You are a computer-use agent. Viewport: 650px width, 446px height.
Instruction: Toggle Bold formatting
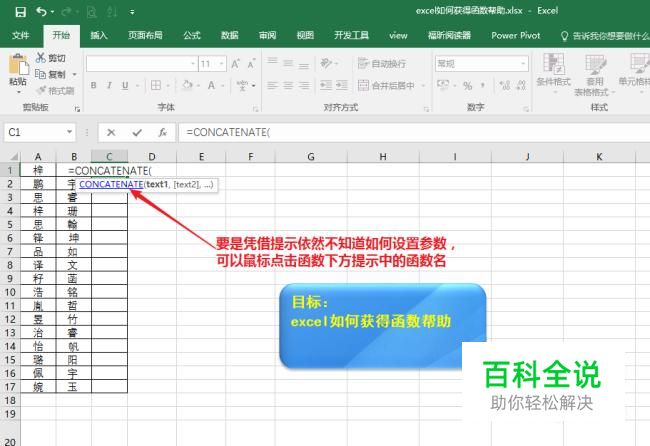coord(94,85)
